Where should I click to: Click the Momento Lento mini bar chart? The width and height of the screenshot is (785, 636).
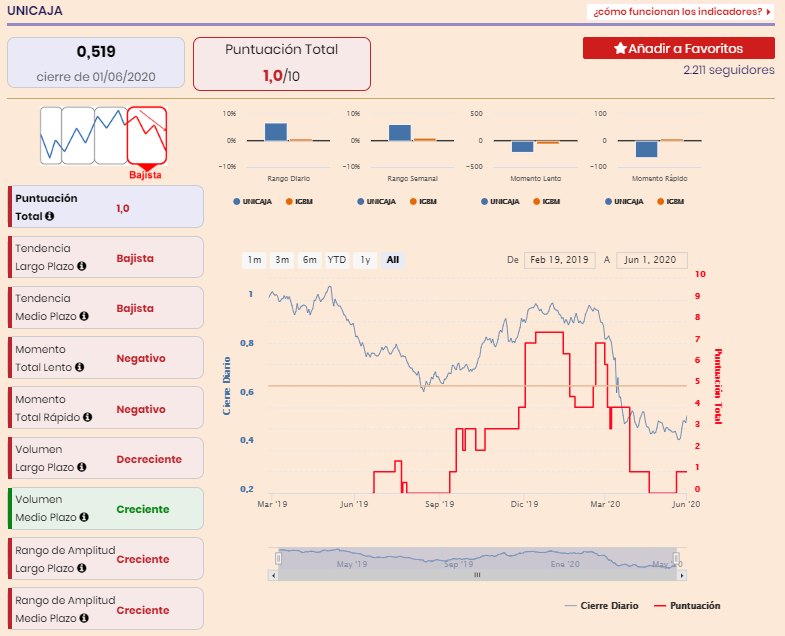536,140
